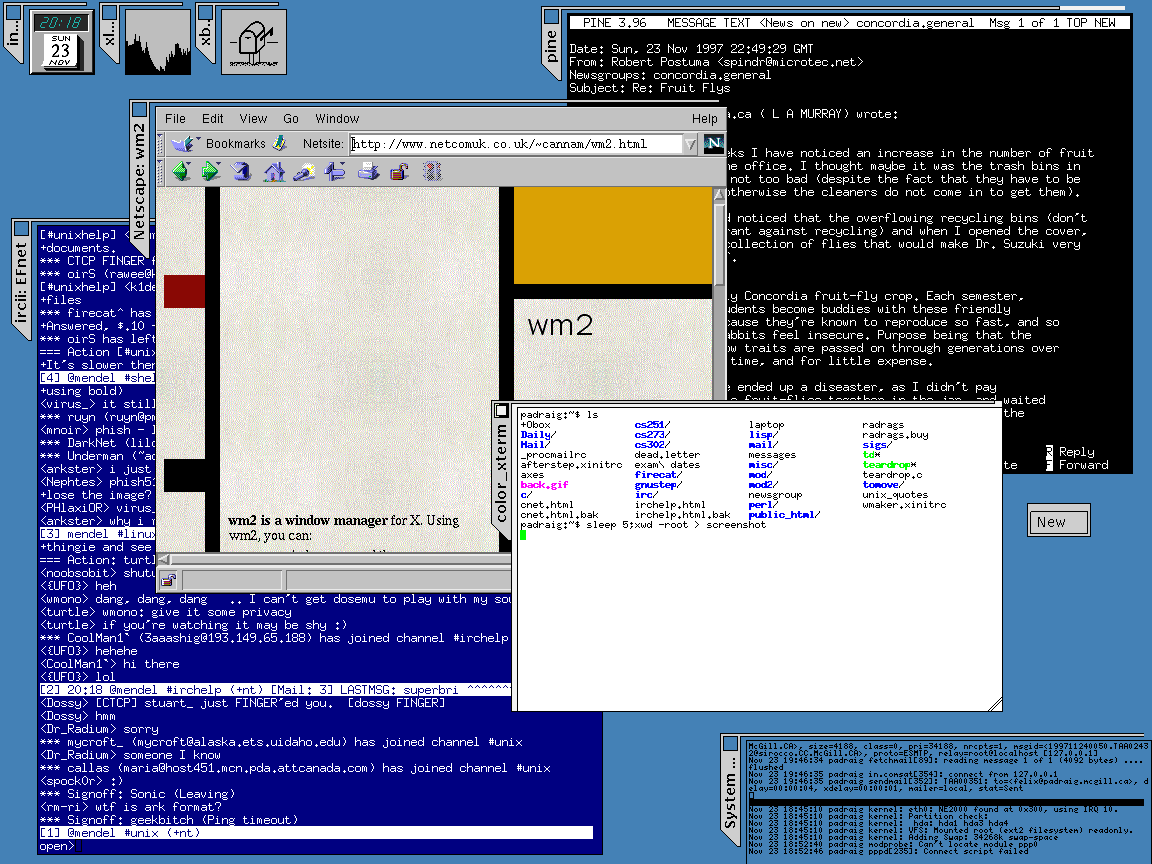
Task: Go to Home in Netscape toolbar
Action: point(274,172)
